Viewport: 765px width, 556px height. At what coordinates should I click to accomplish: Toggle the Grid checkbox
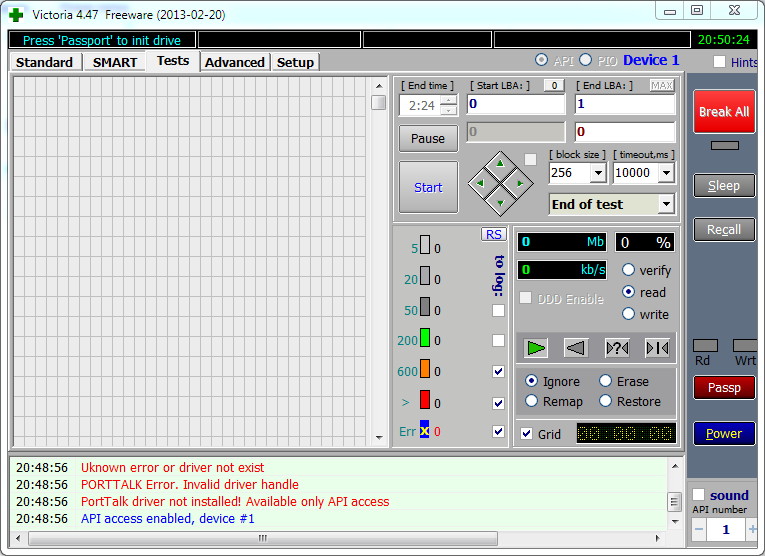(526, 434)
